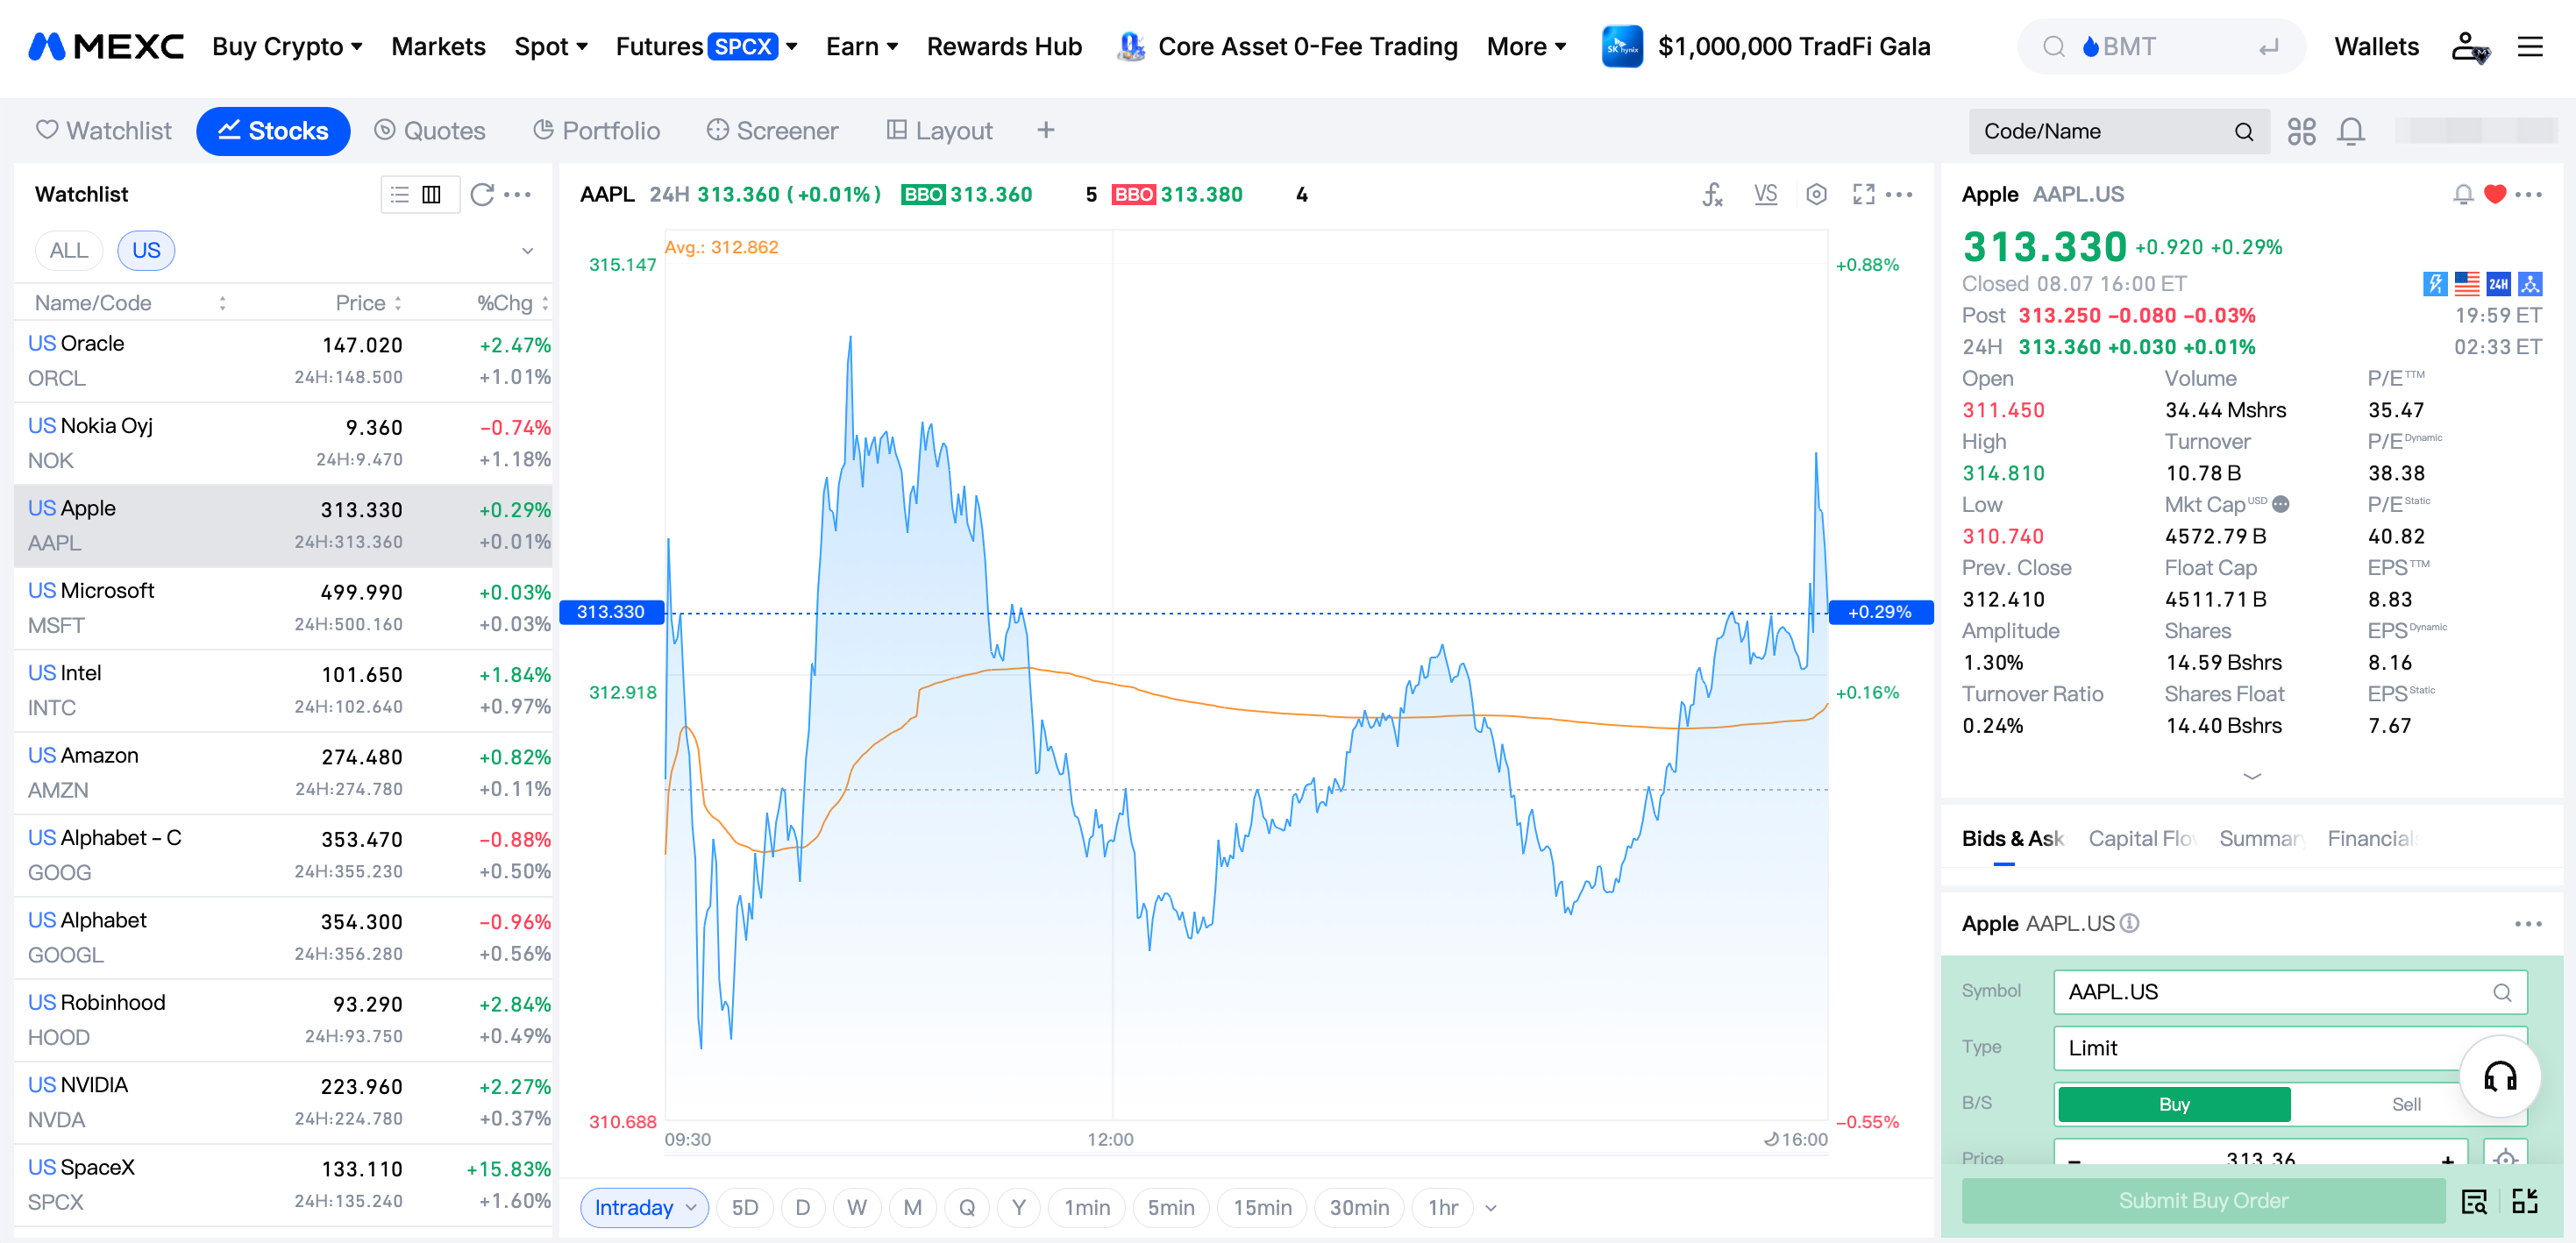Viewport: 2576px width, 1243px height.
Task: Open Rewards Hub link
Action: [x=1004, y=47]
